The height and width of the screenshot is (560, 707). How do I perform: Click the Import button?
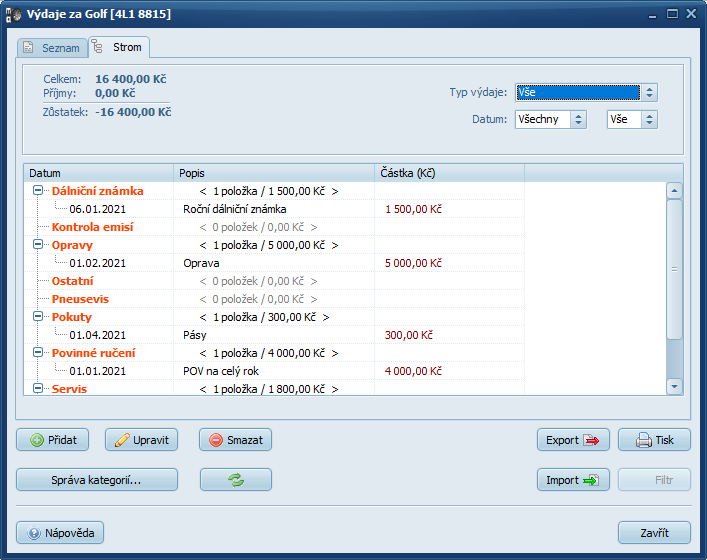(573, 480)
